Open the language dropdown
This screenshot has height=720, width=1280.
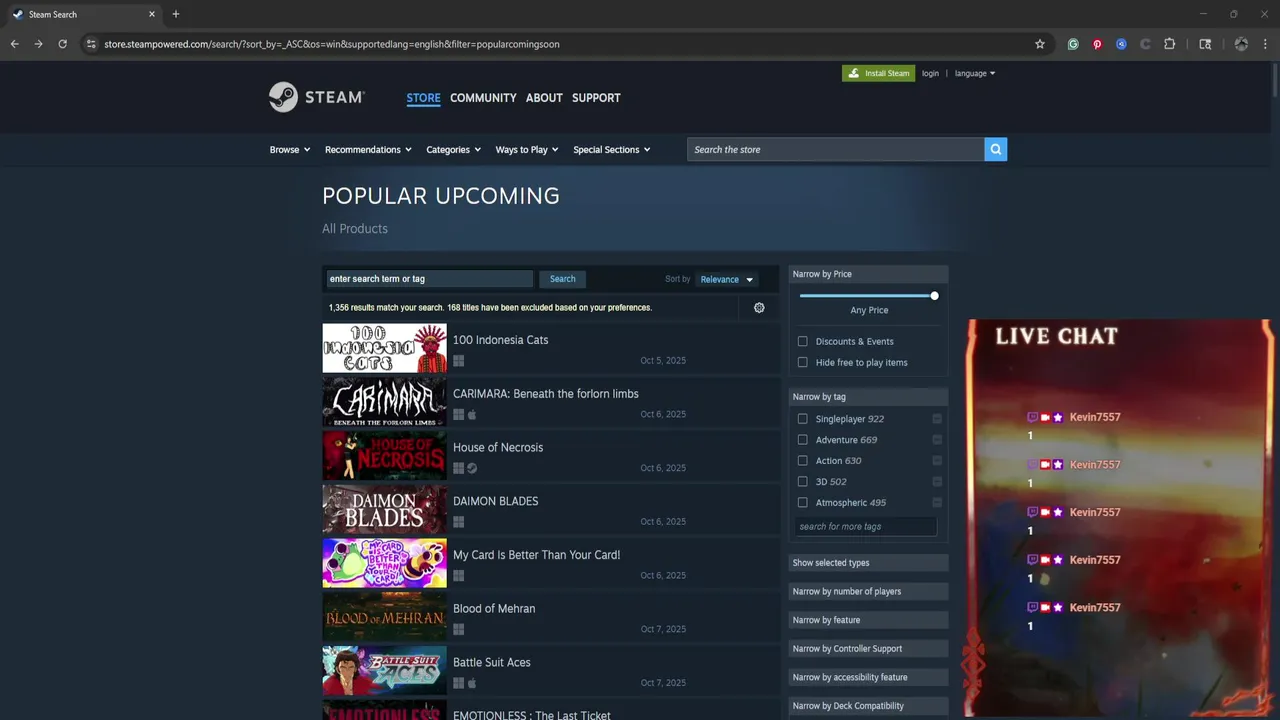click(975, 73)
